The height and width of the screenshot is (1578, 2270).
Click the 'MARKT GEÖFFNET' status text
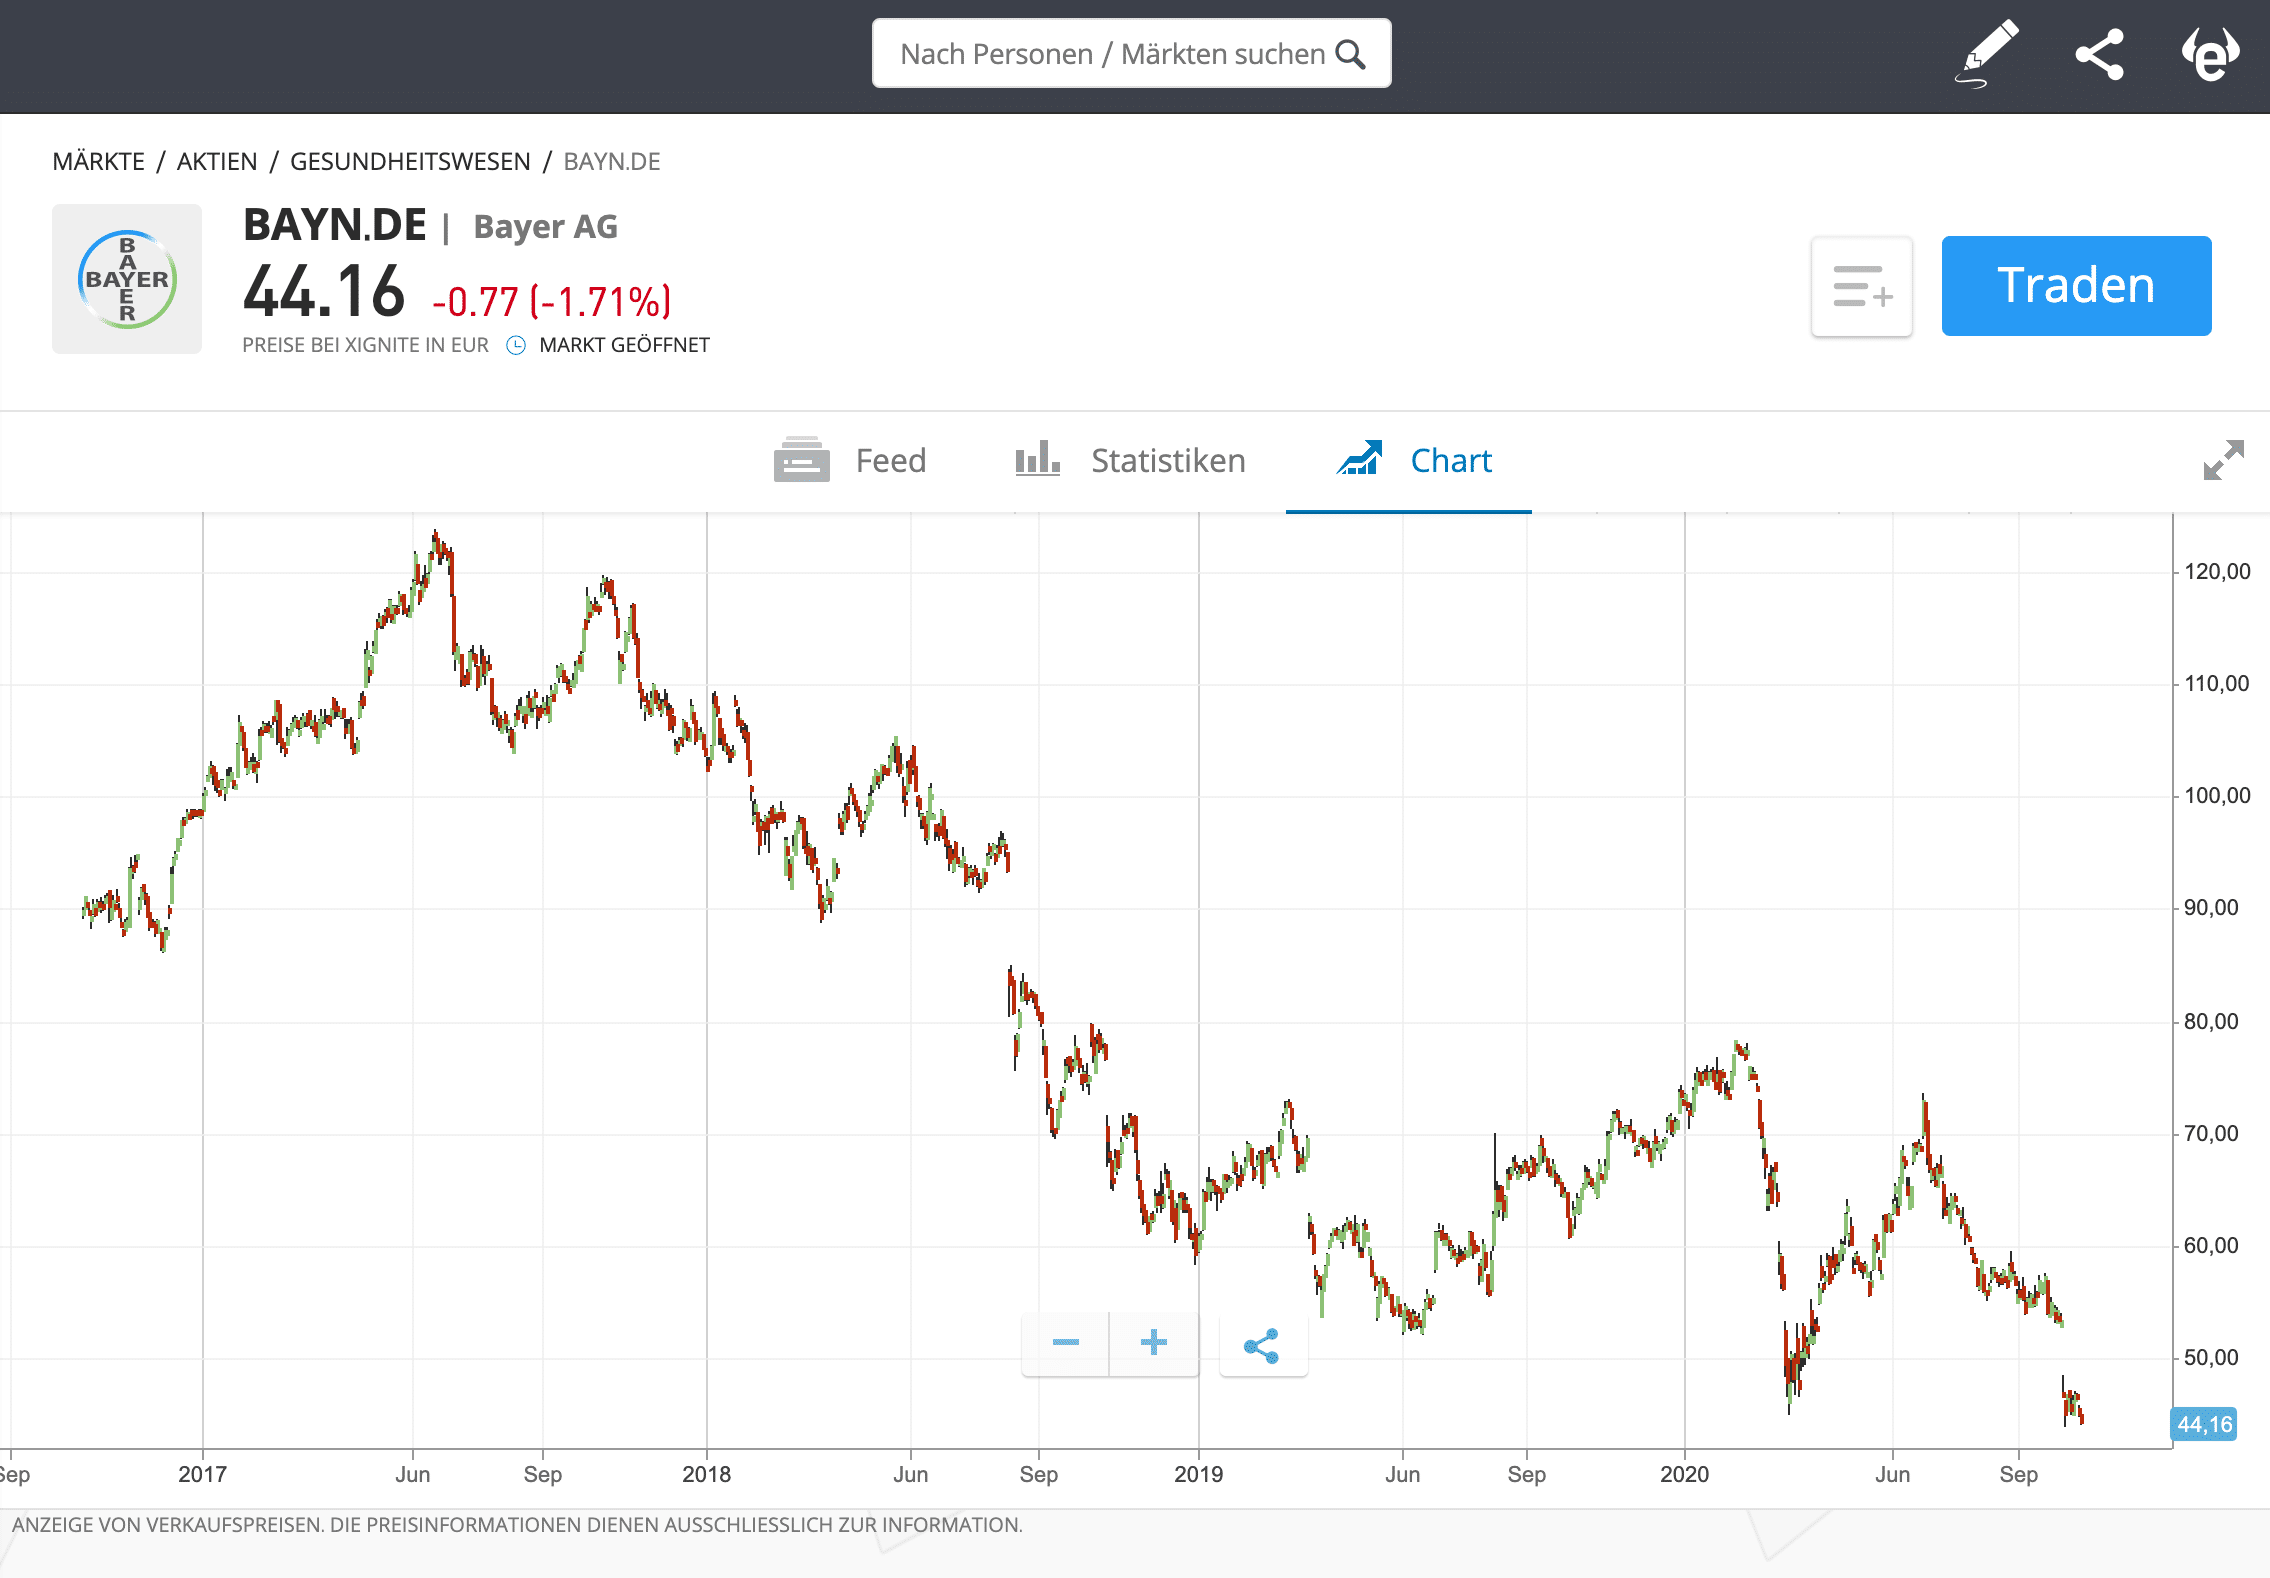(624, 345)
